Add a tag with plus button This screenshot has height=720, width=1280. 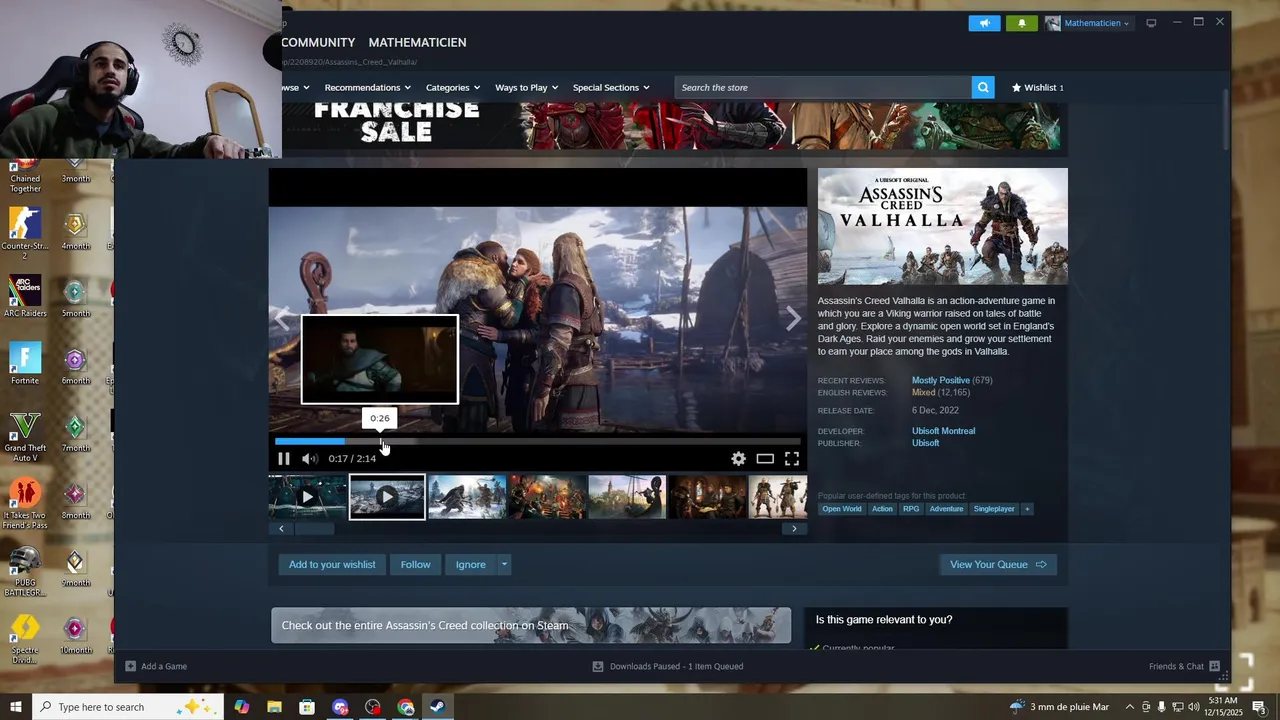click(x=1027, y=509)
